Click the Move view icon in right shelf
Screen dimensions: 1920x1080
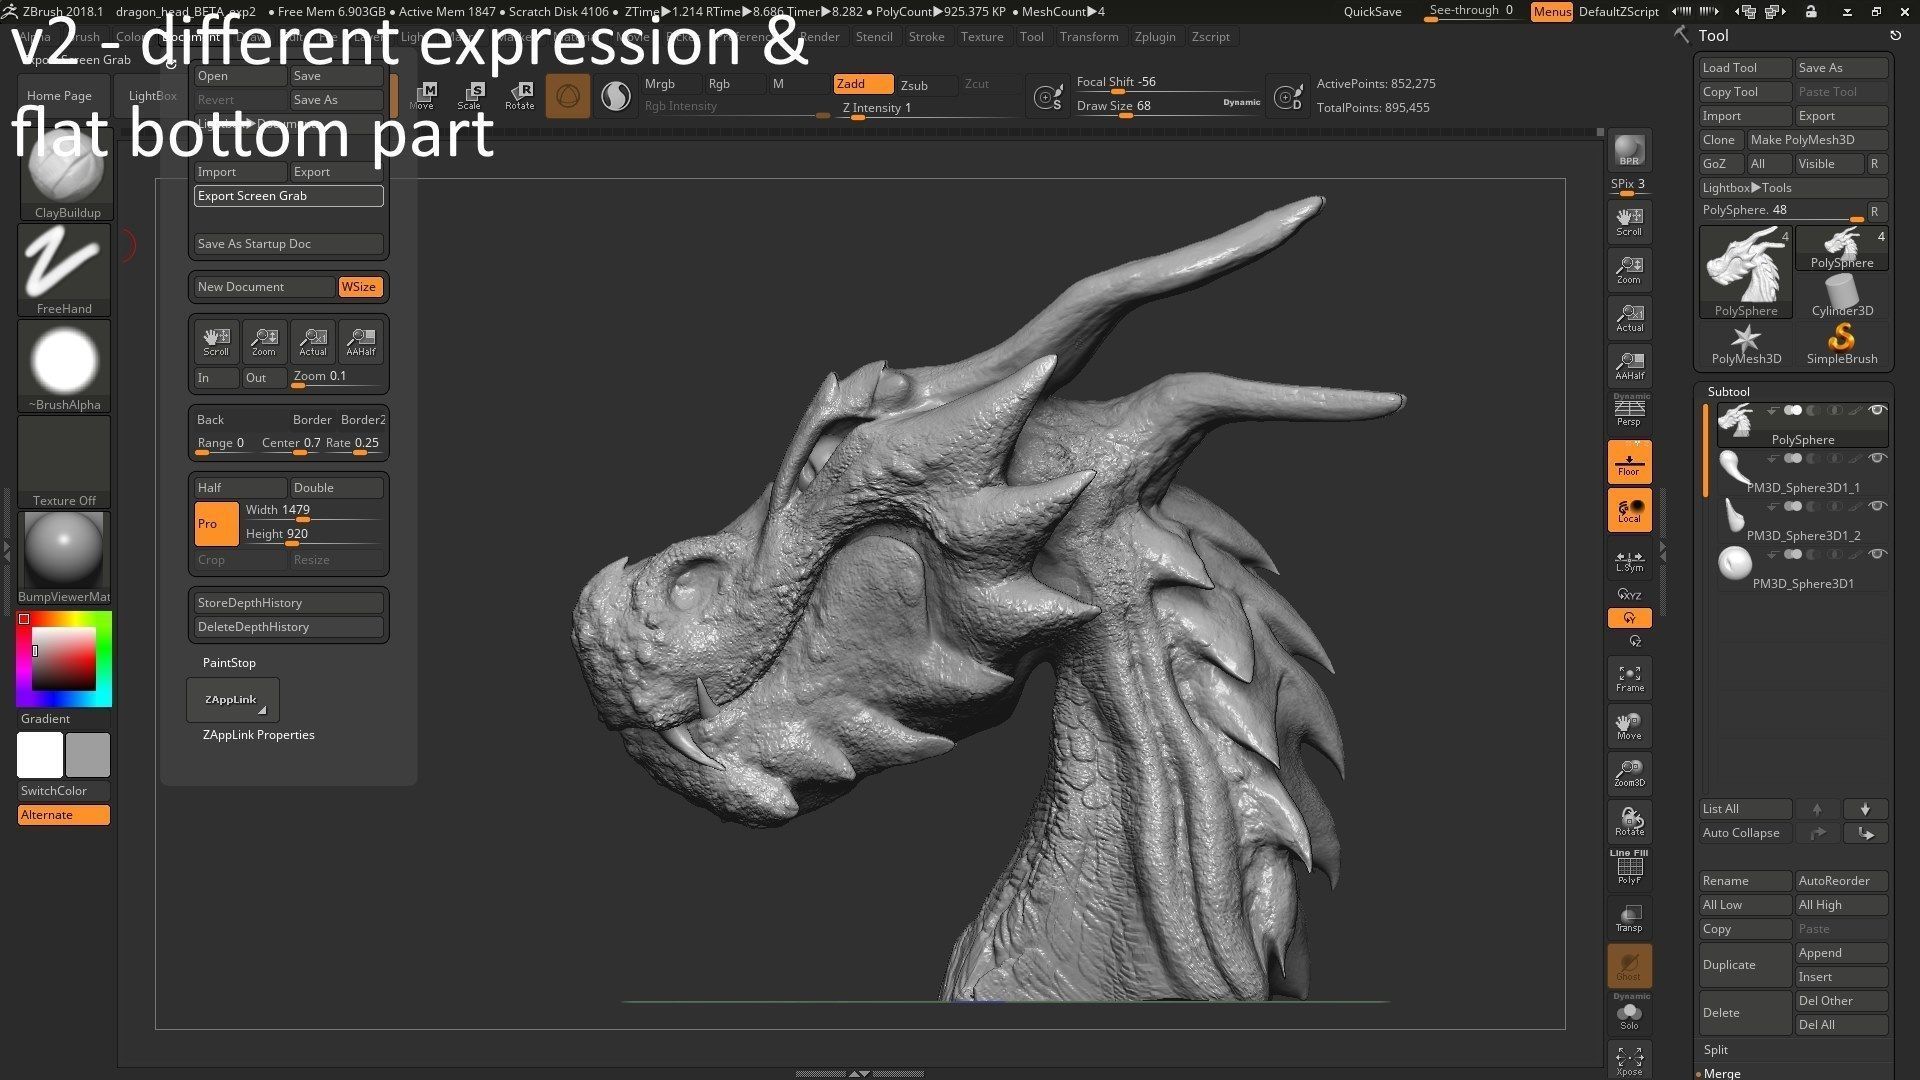click(1629, 726)
